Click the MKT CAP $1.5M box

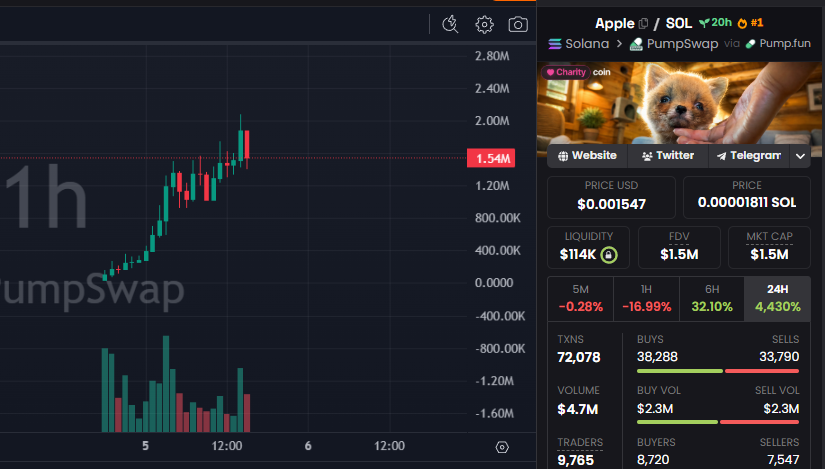[769, 247]
